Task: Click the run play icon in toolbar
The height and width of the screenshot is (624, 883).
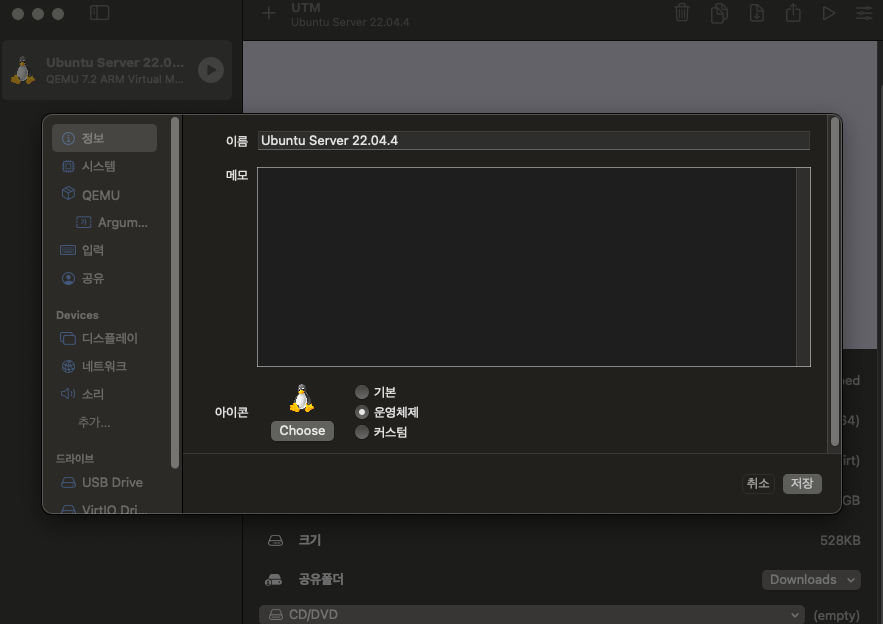Action: [x=828, y=12]
